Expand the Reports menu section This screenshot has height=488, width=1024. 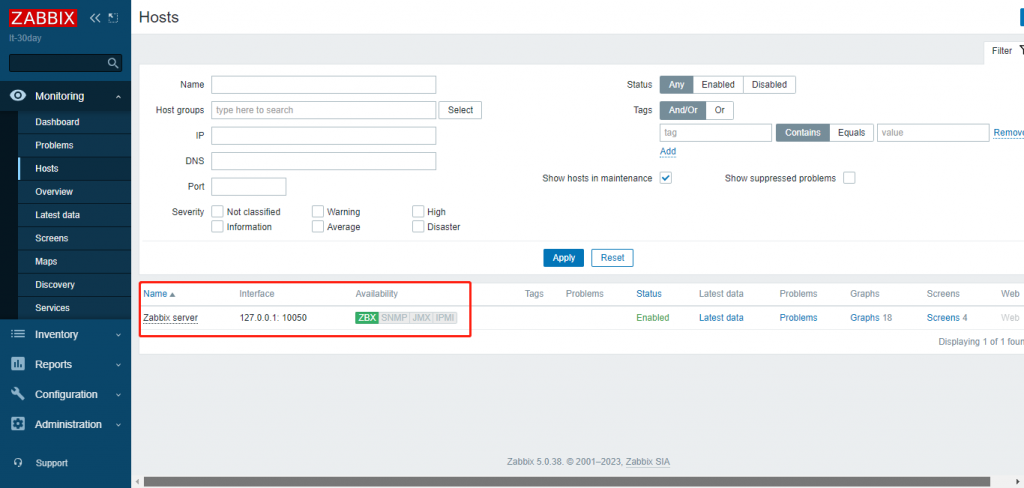click(118, 365)
